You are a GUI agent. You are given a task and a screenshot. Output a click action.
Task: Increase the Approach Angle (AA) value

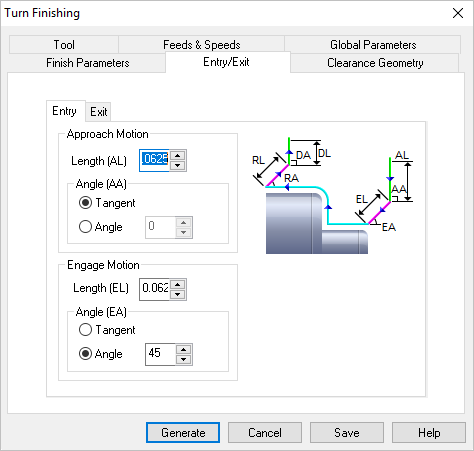click(x=184, y=222)
